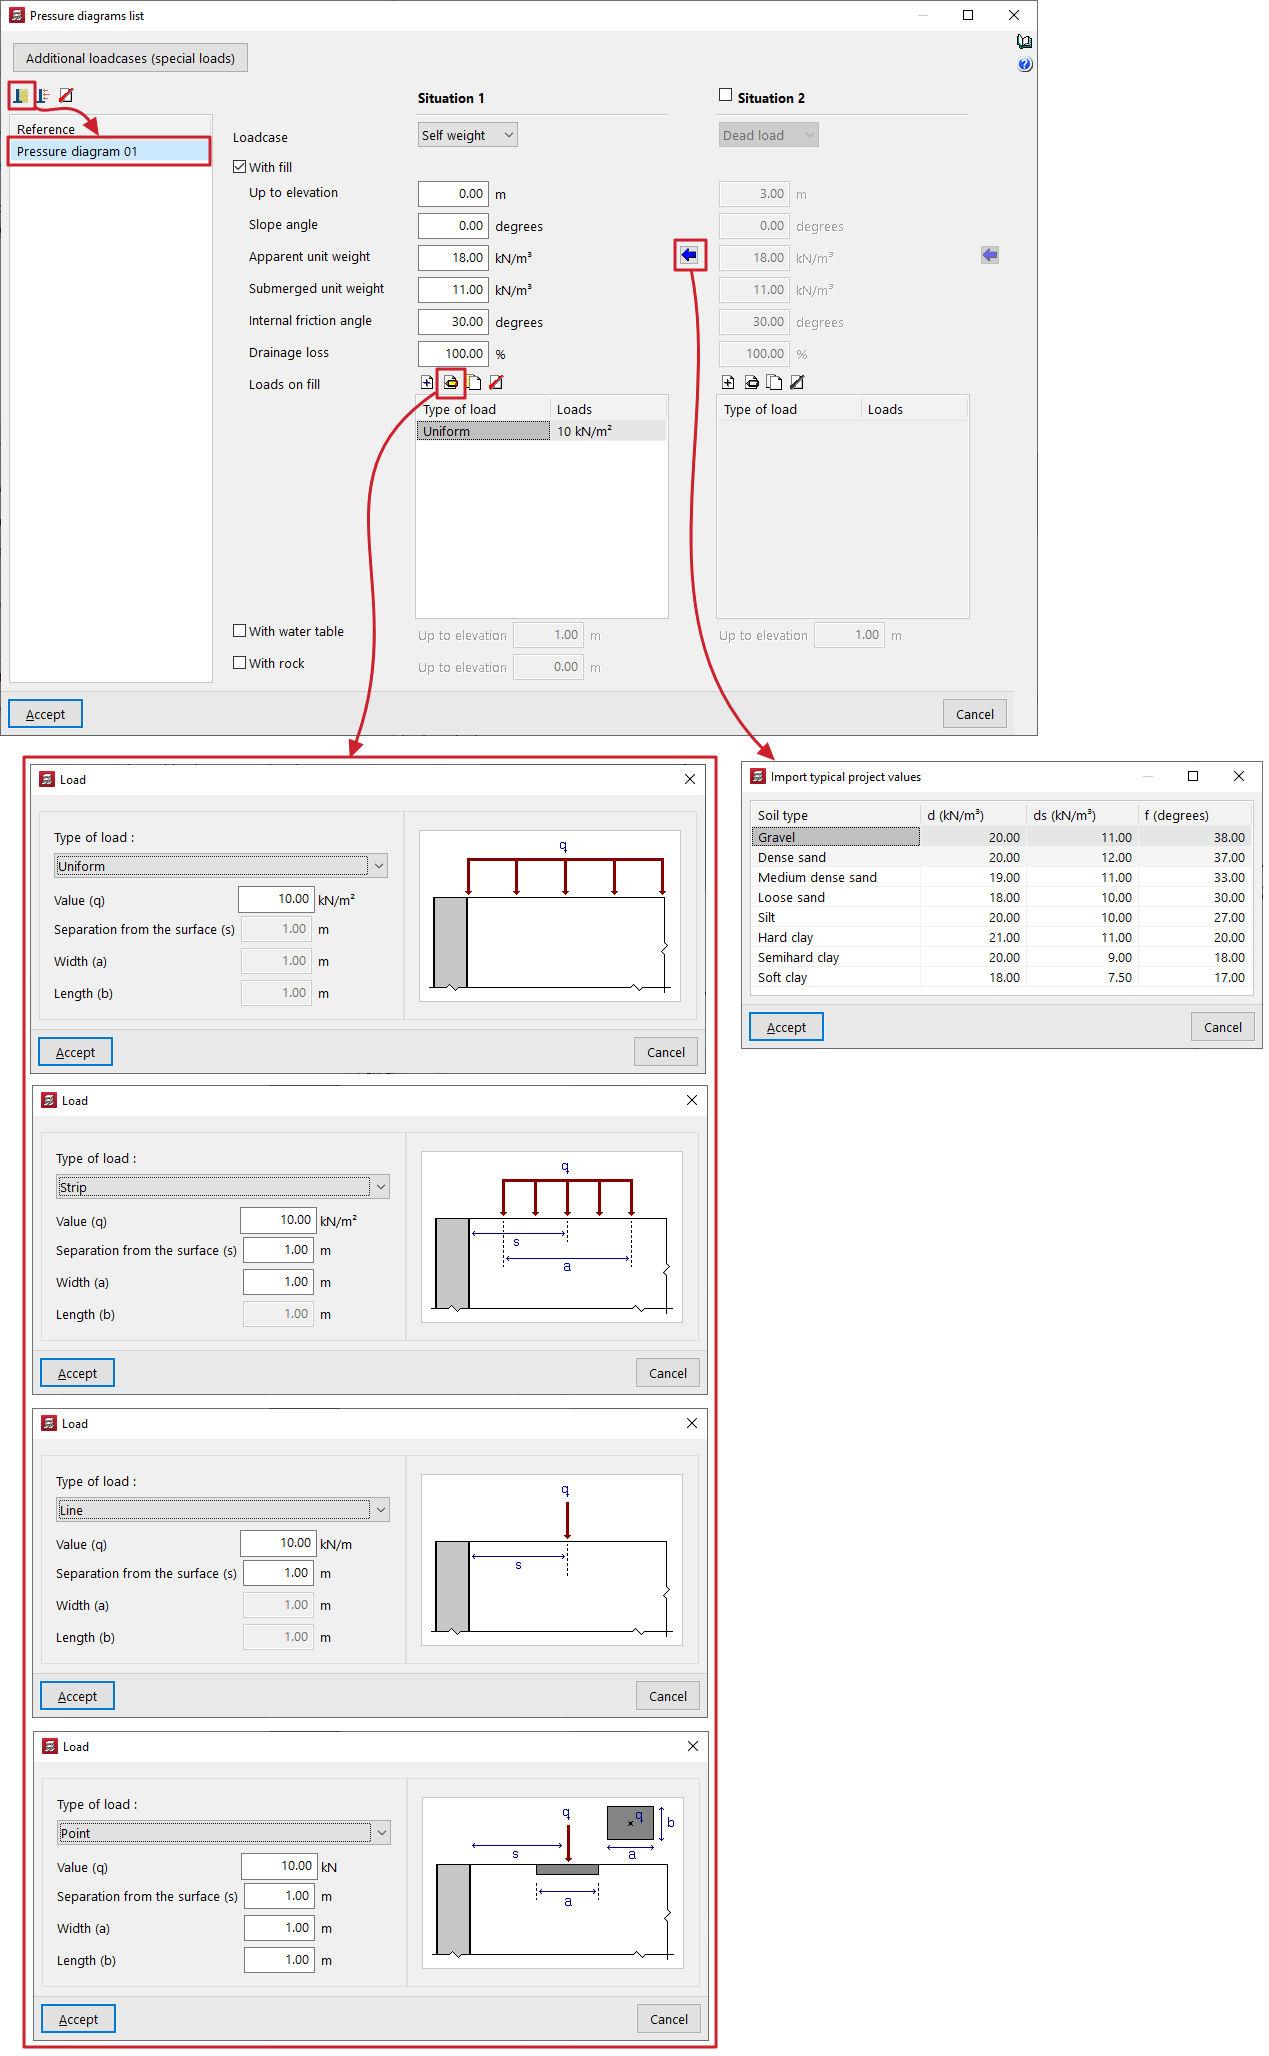Open the help book icon at top right

(x=1024, y=42)
